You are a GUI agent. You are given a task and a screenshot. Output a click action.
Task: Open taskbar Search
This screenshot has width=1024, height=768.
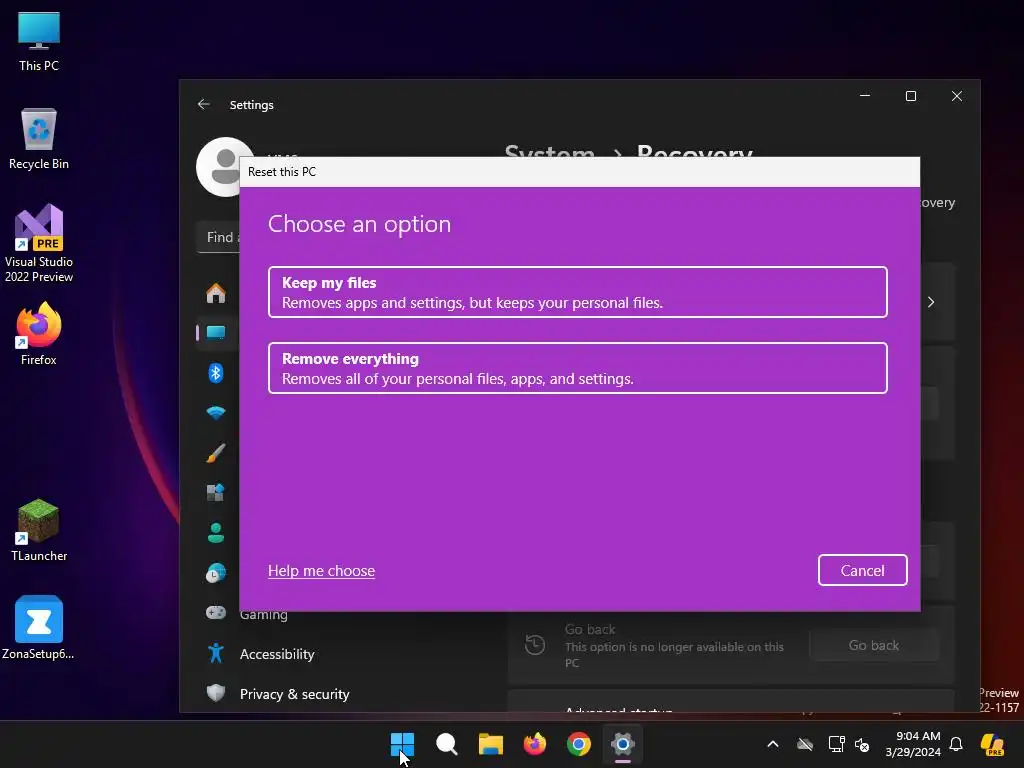point(447,744)
